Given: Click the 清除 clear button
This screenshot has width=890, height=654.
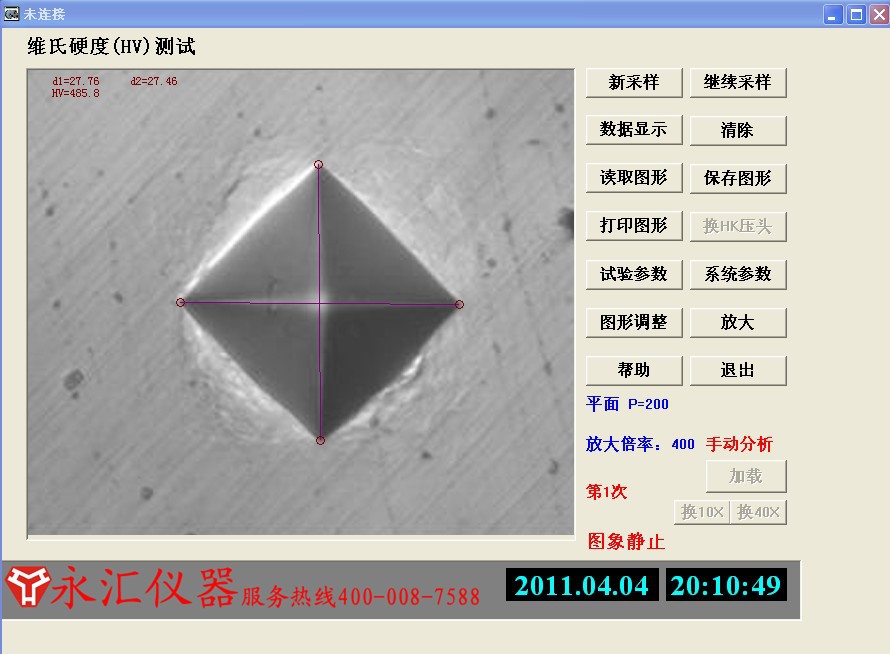Looking at the screenshot, I should coord(737,130).
